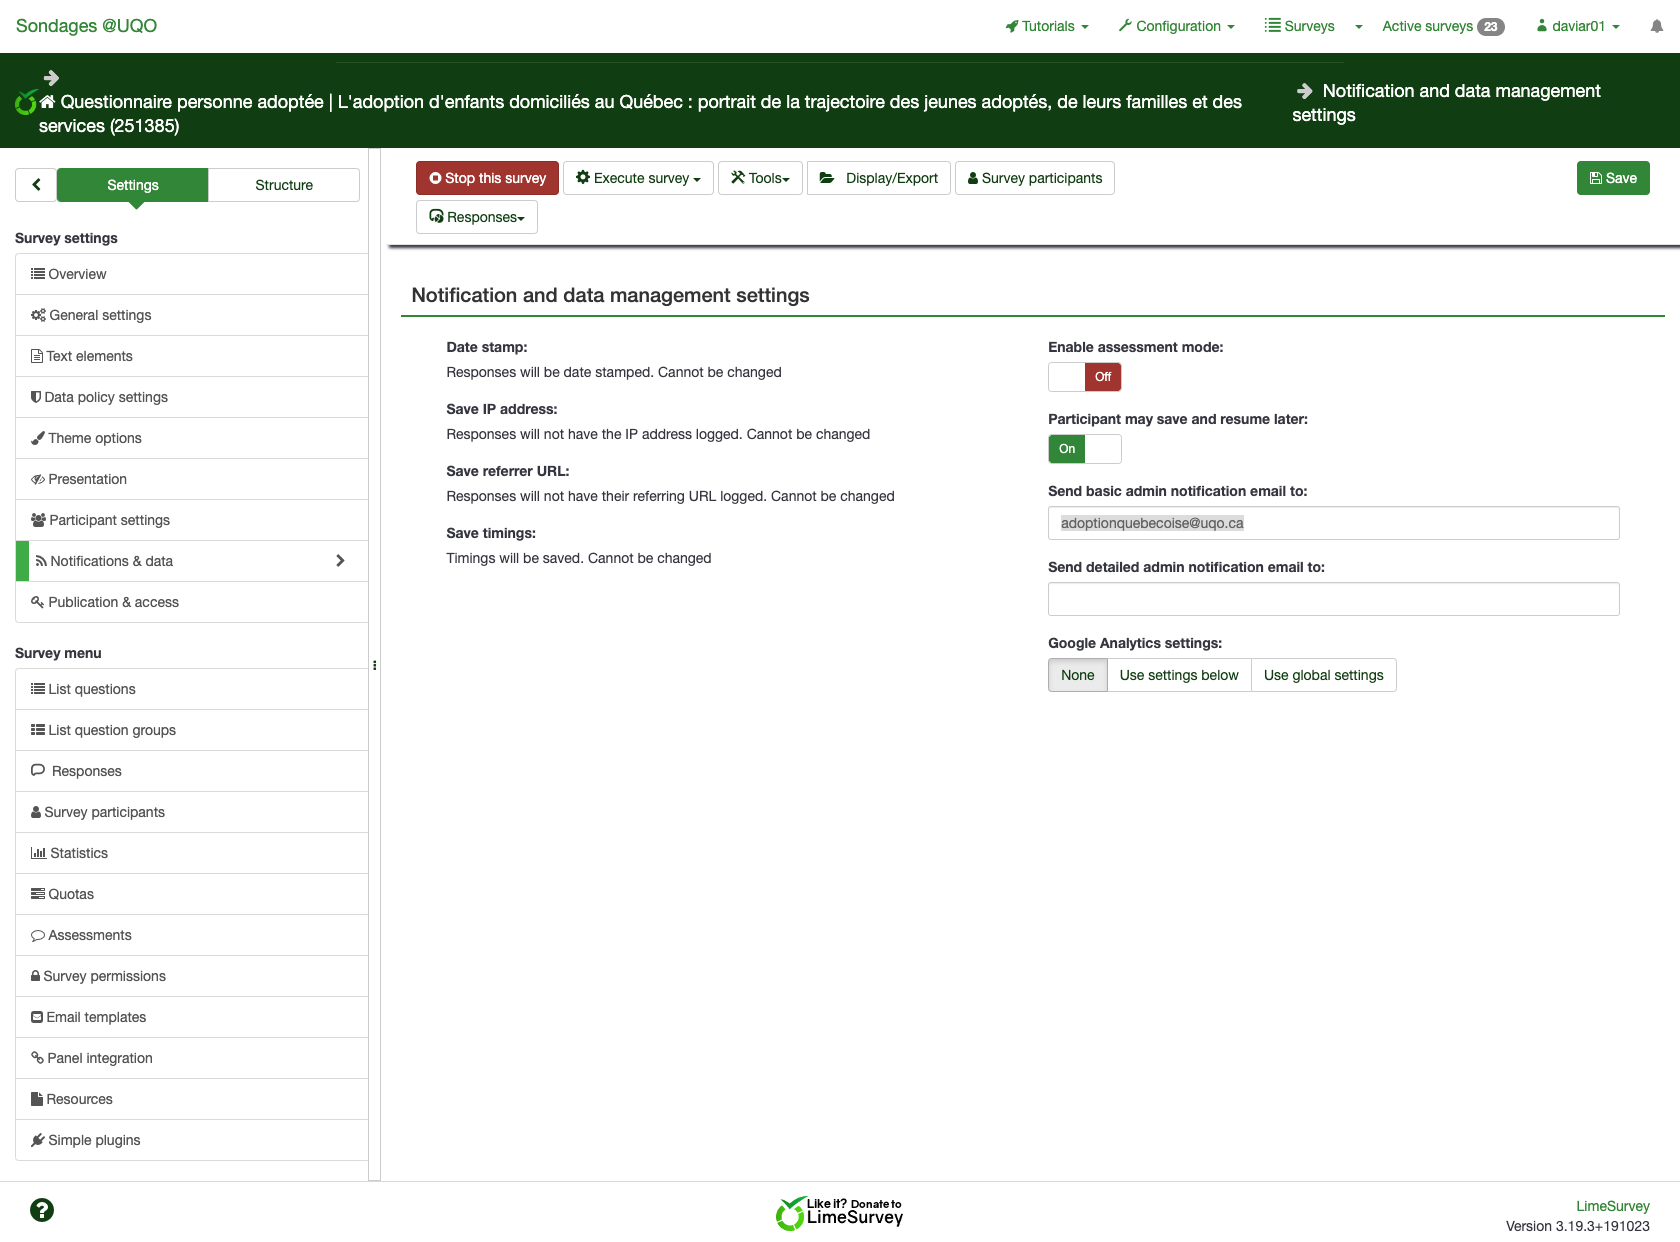
Task: Switch to the Structure tab
Action: pos(284,185)
